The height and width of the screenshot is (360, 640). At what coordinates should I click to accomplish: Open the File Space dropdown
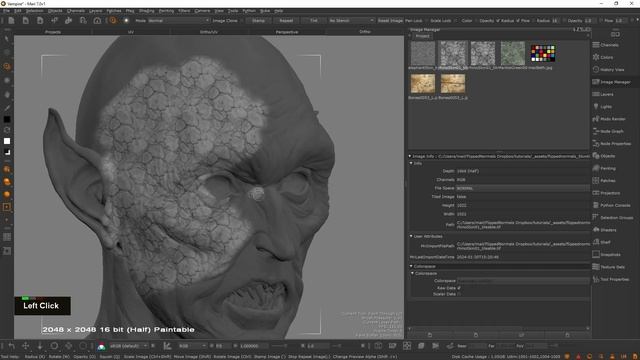[x=523, y=188]
